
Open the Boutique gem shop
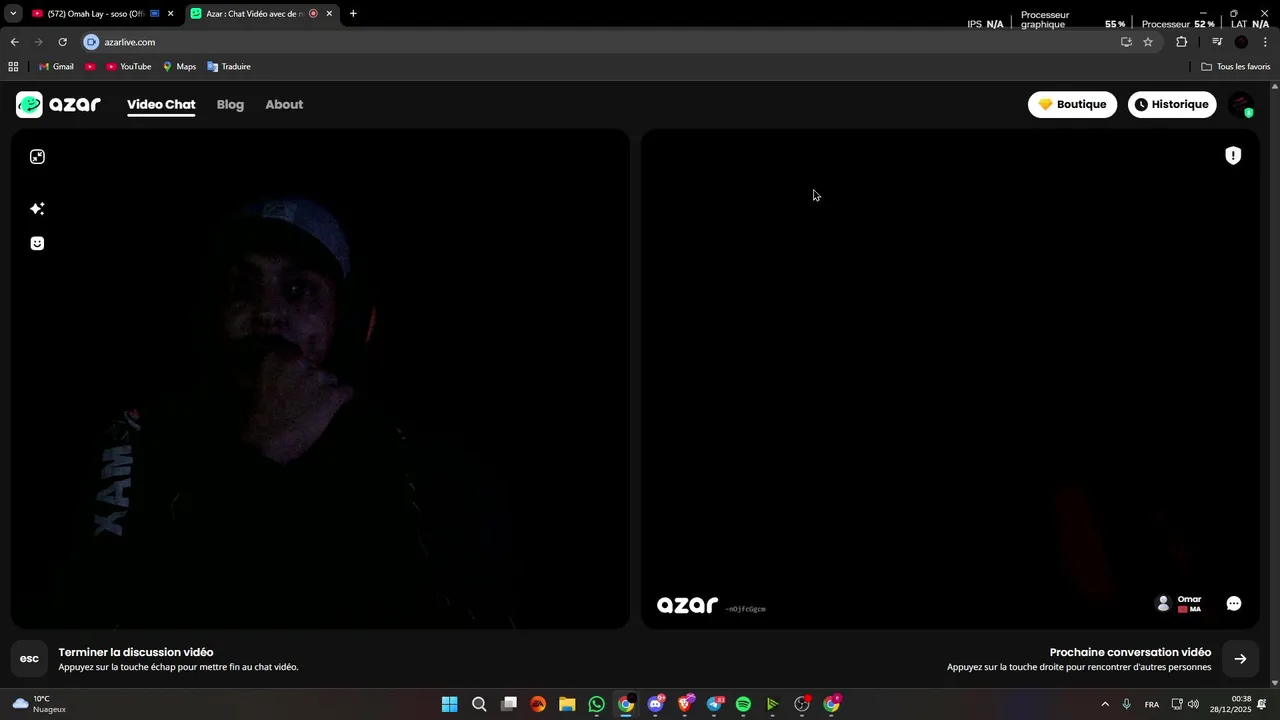coord(1072,104)
